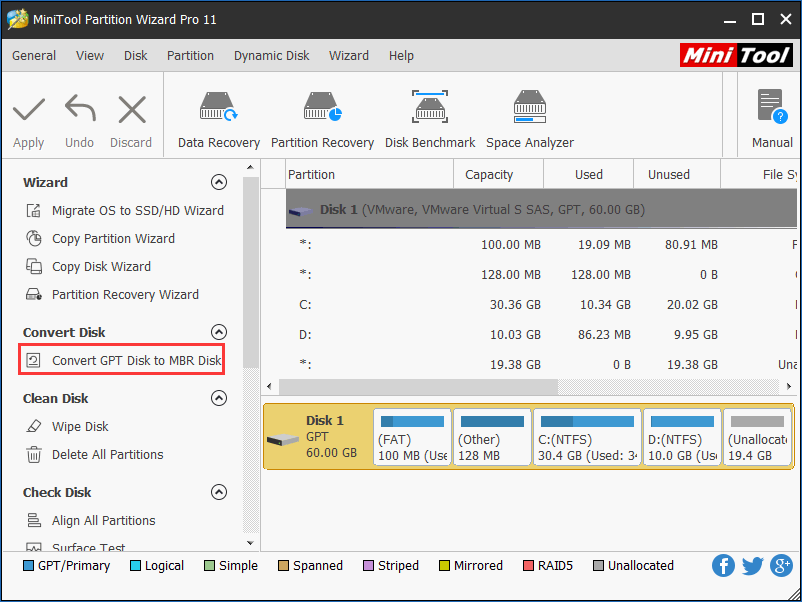Open the Help menu

click(401, 55)
